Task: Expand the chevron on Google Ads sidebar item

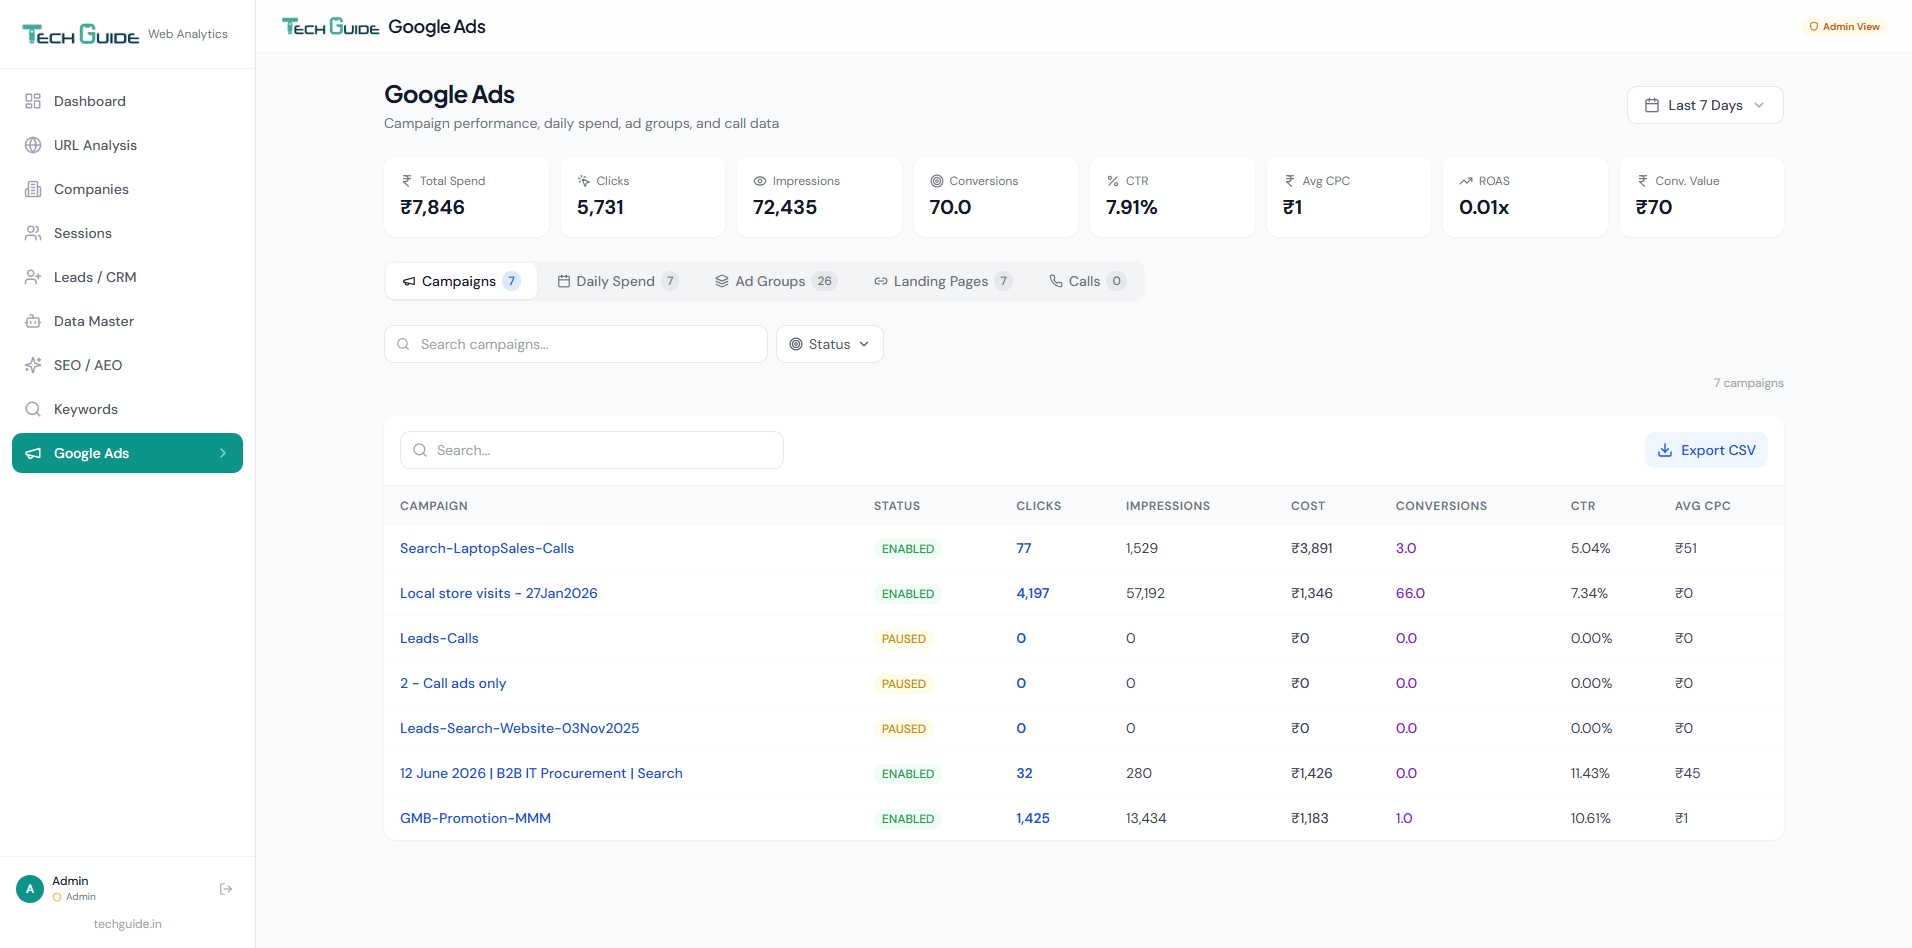Action: click(x=223, y=453)
